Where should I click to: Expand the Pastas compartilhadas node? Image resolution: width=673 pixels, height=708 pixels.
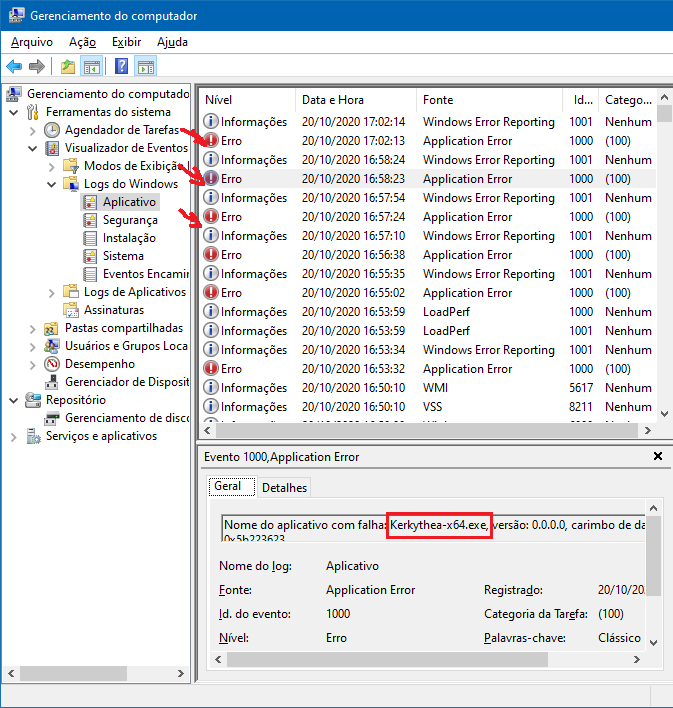pos(33,329)
